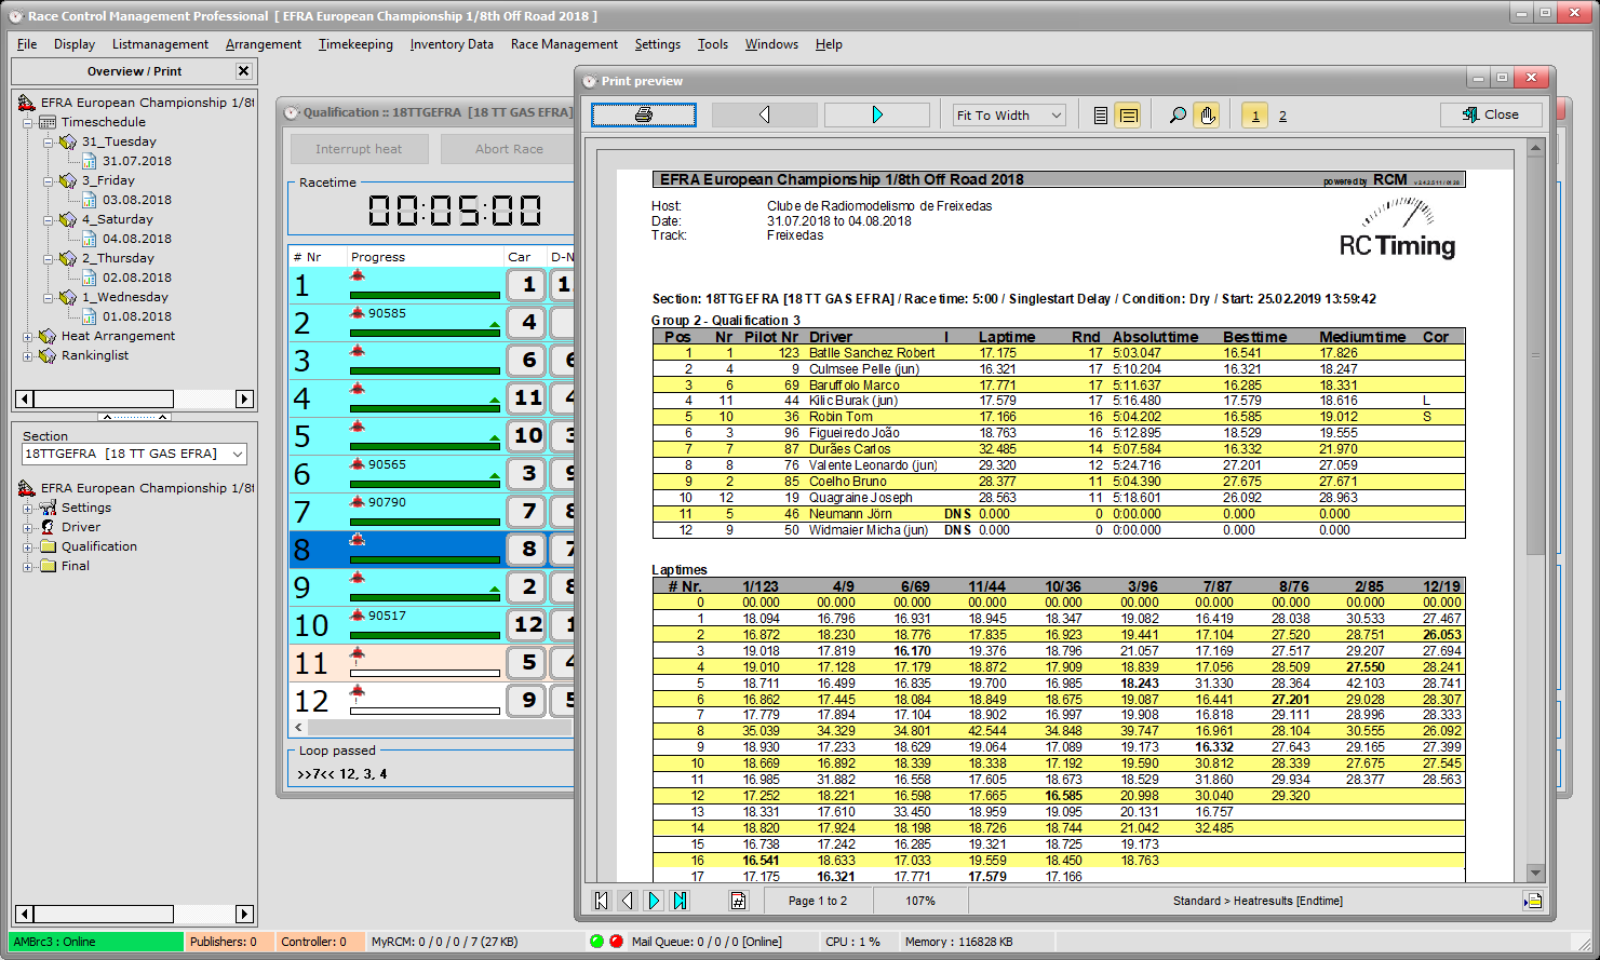The height and width of the screenshot is (960, 1600).
Task: Open the Fit To Width dropdown
Action: 1055,114
